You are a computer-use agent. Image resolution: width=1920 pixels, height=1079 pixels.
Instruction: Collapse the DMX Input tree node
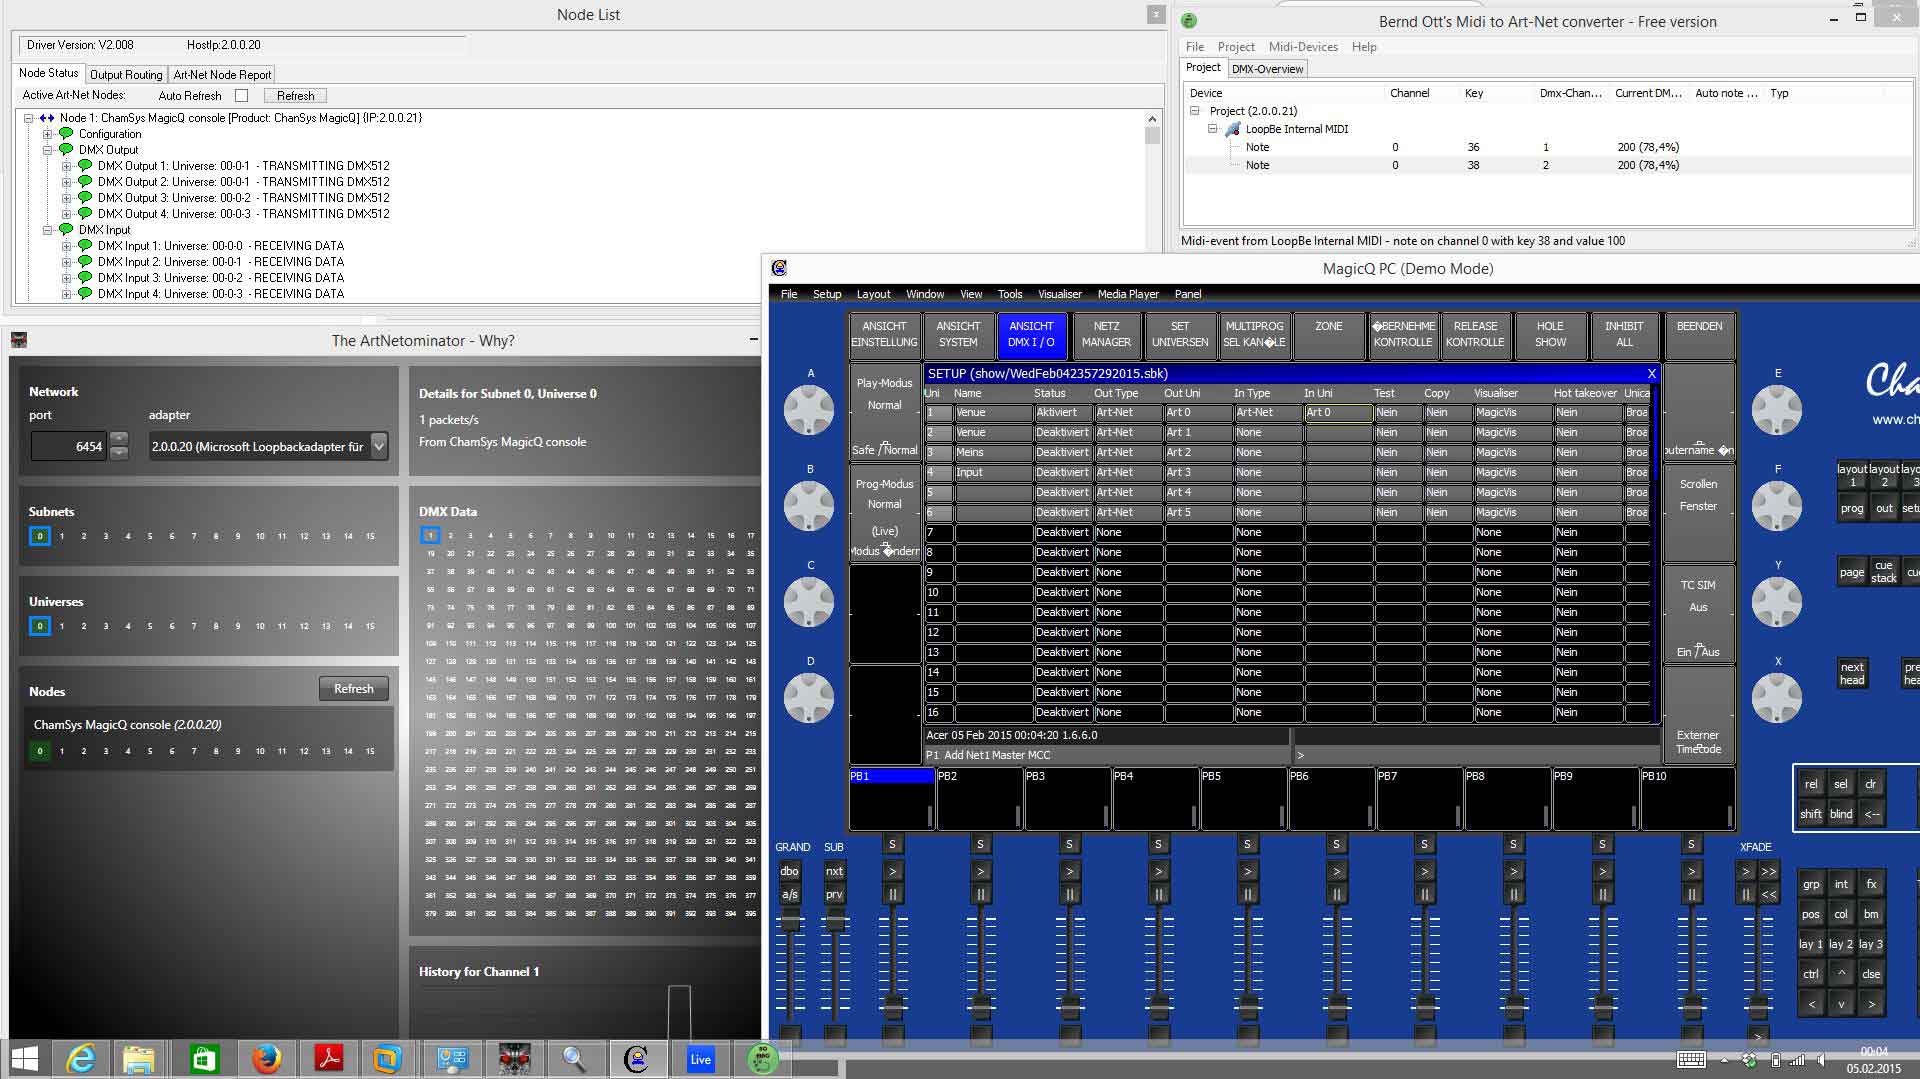tap(47, 230)
